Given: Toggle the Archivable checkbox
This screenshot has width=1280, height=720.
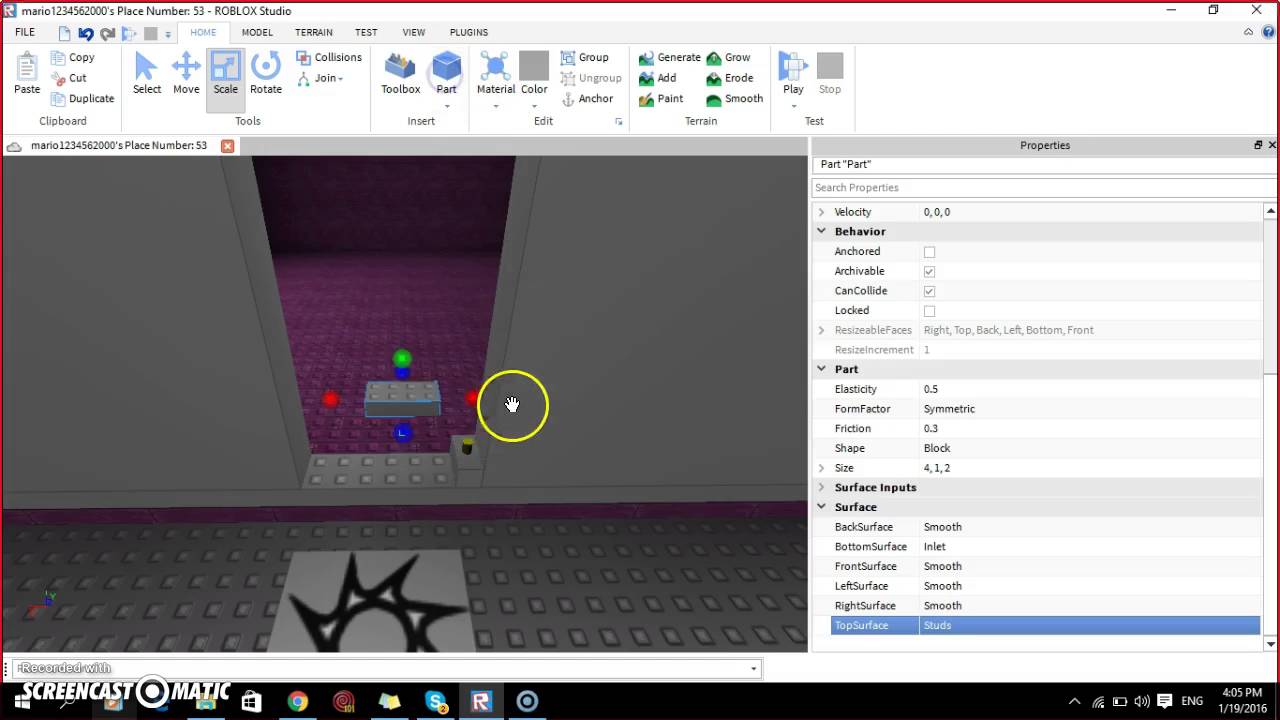Looking at the screenshot, I should point(929,272).
